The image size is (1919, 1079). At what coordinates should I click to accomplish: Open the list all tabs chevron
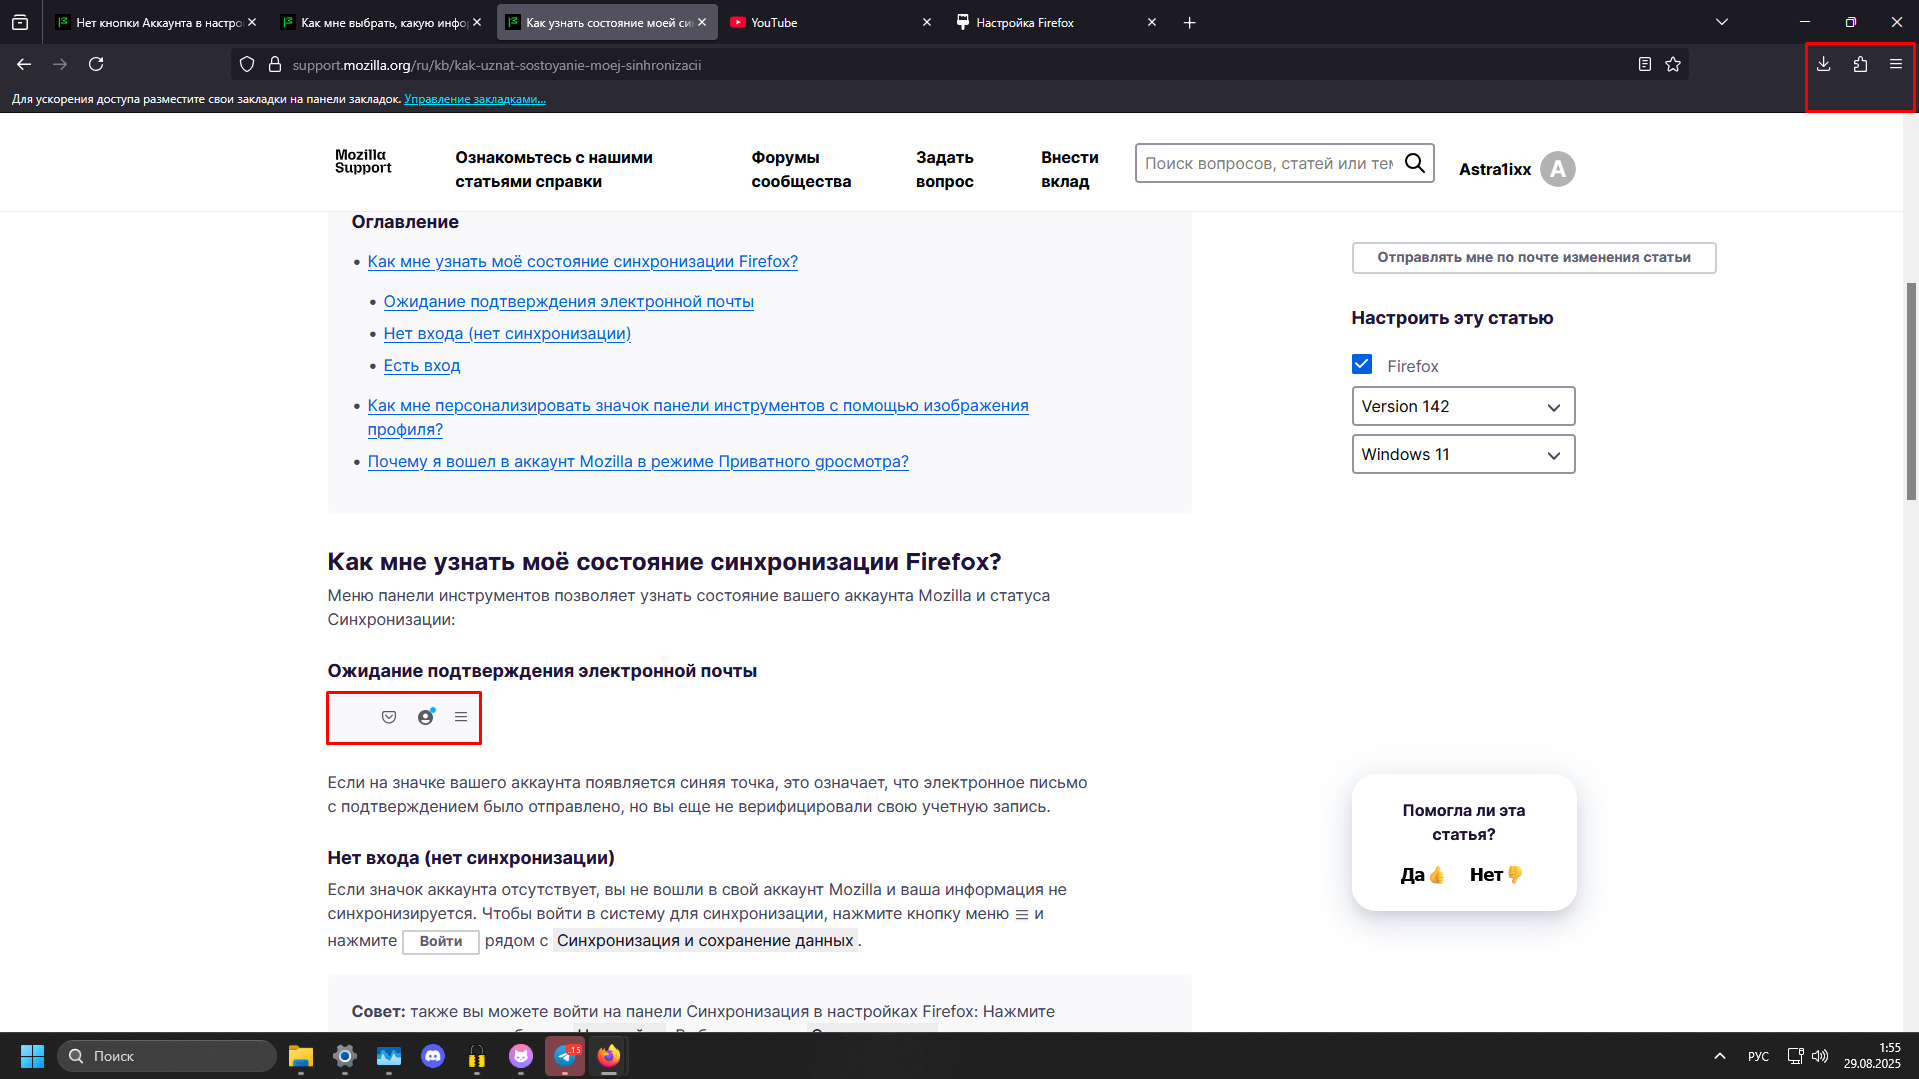click(x=1722, y=22)
